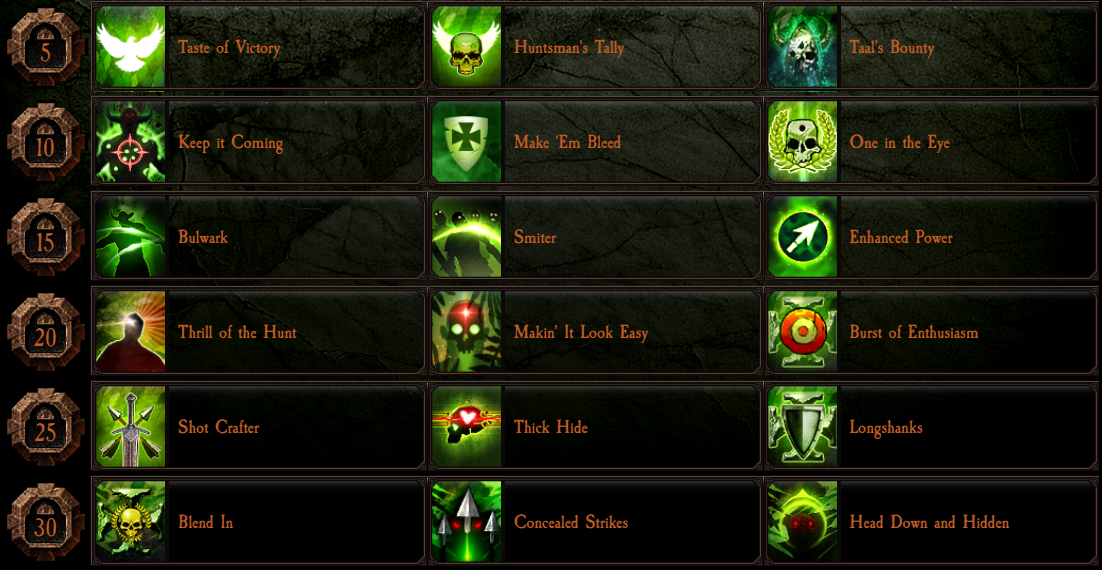The width and height of the screenshot is (1102, 570).
Task: Select the arrow Enhanced Power icon
Action: 803,237
